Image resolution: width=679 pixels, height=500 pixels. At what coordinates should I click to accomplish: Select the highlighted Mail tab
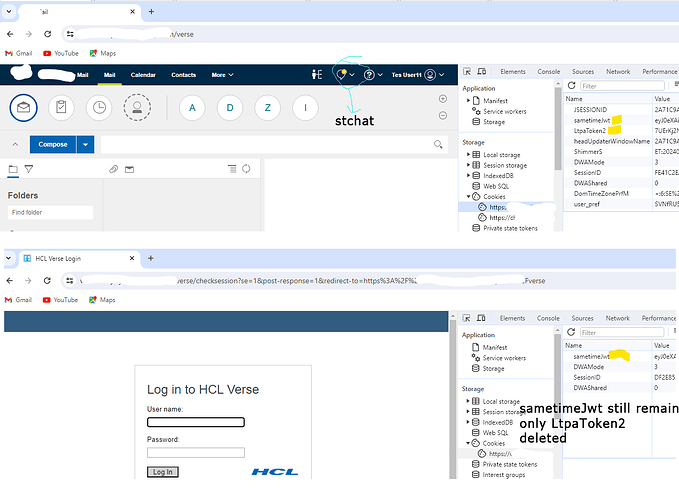[110, 75]
